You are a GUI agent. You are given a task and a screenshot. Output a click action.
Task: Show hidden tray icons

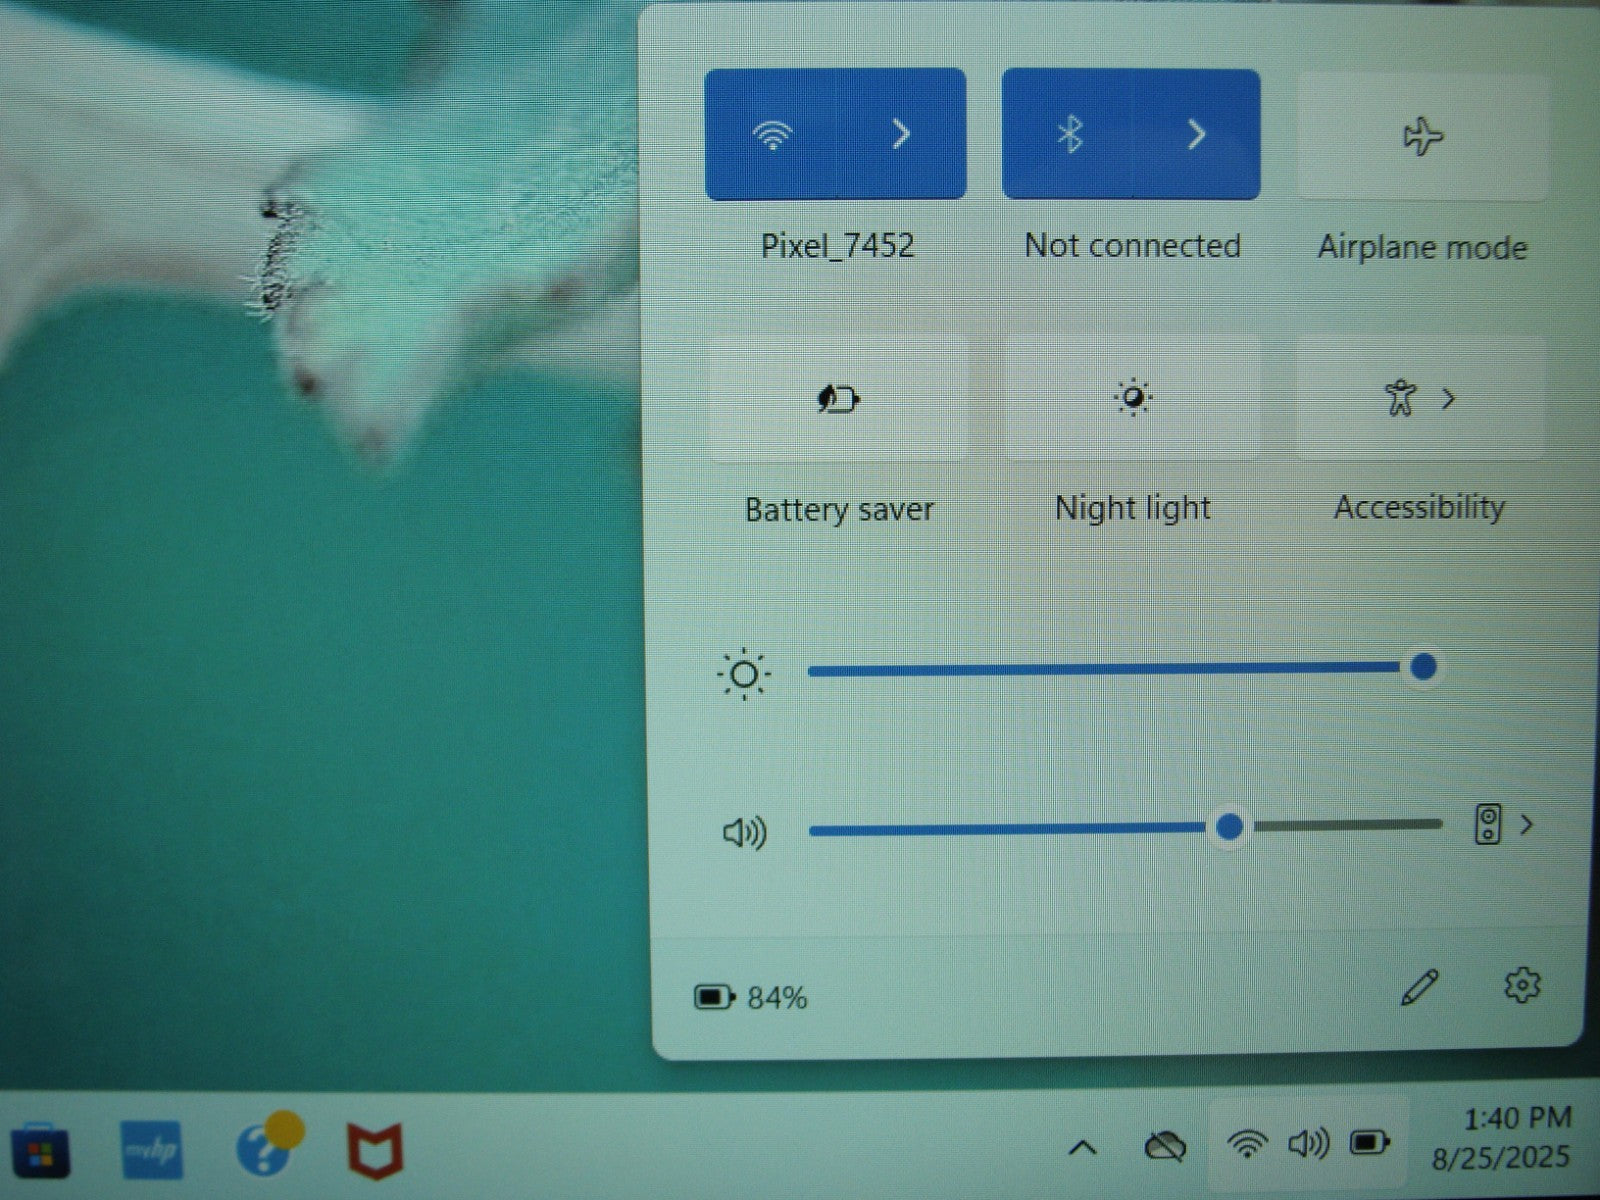[1082, 1147]
